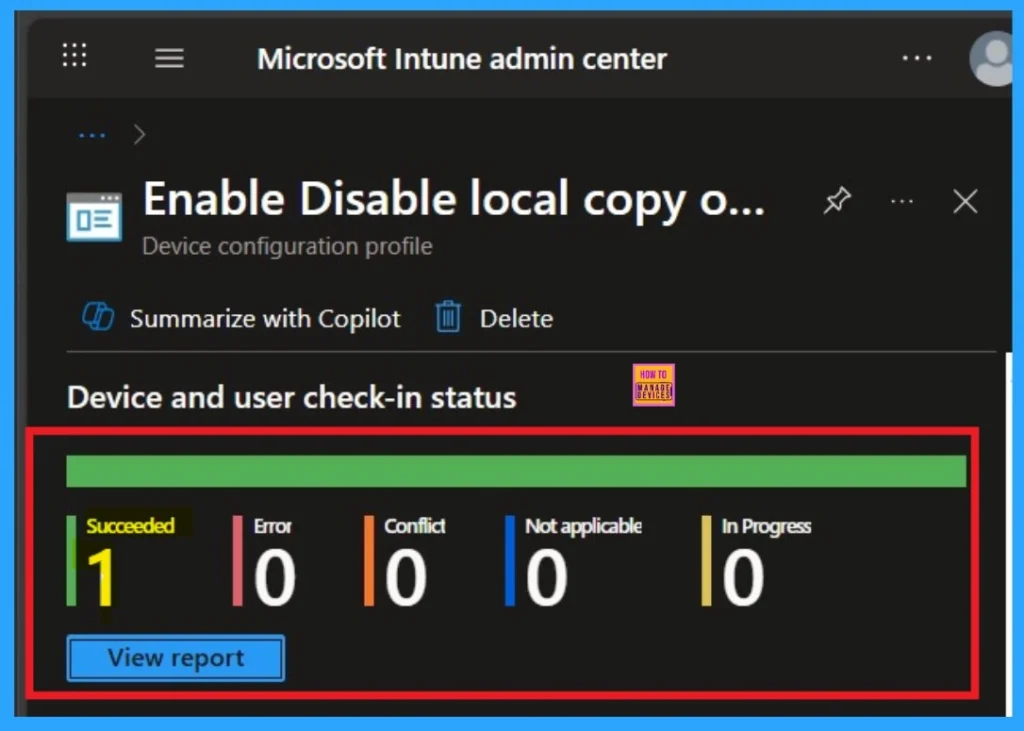Open blade more actions ellipsis
The image size is (1024, 731).
(902, 201)
